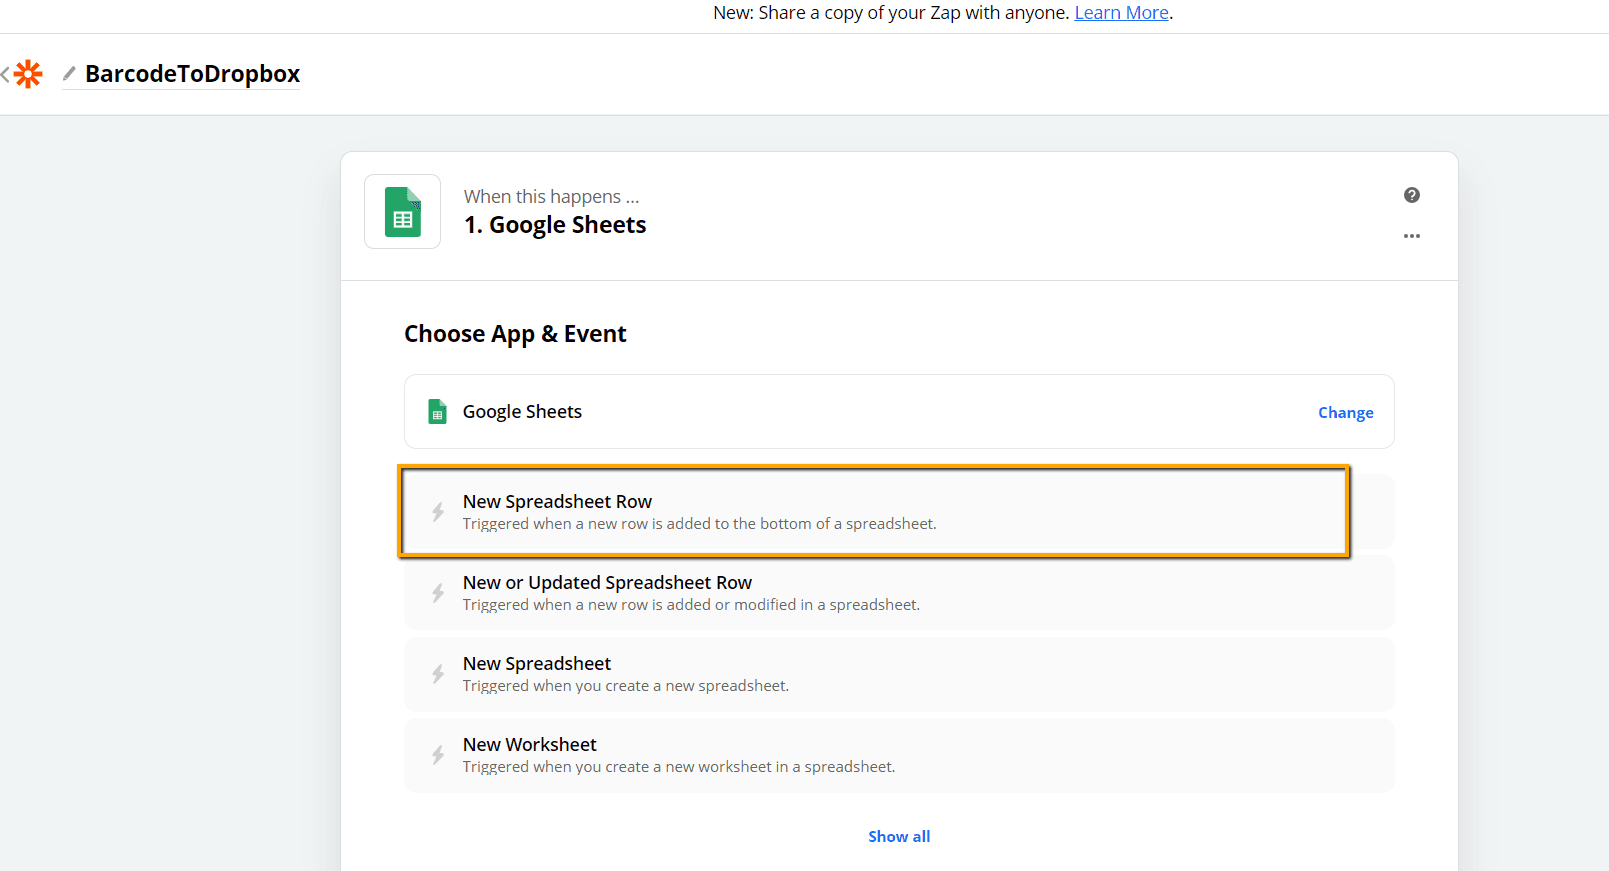
Task: Click lightning icon beside New Spreadsheet Row
Action: [x=438, y=512]
